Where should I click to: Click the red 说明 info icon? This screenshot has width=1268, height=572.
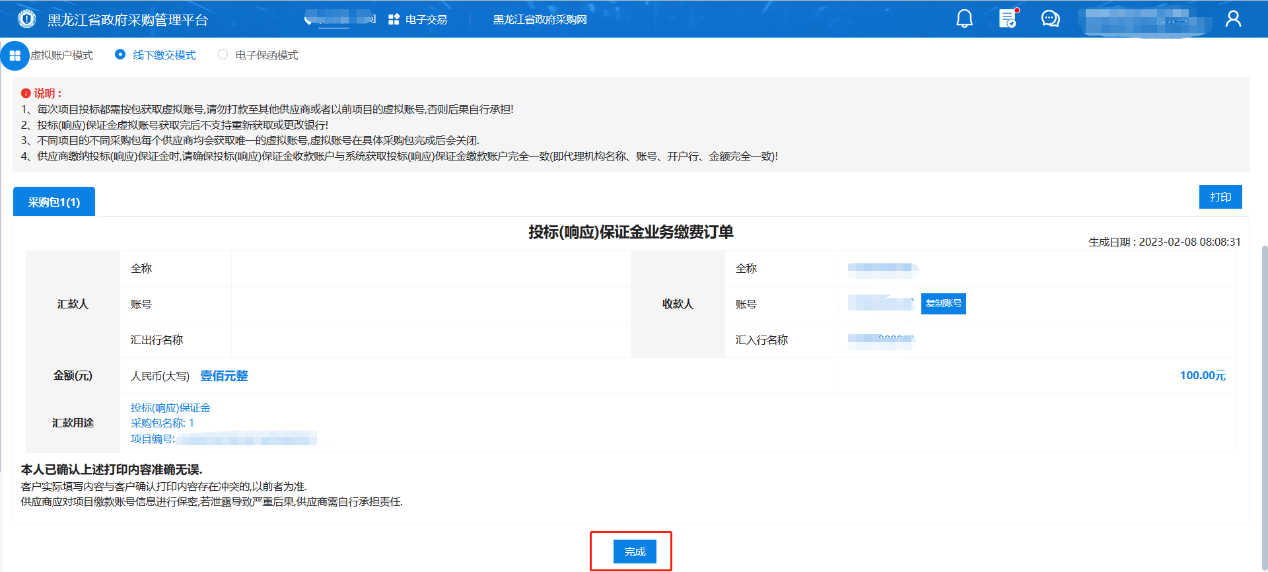point(25,93)
